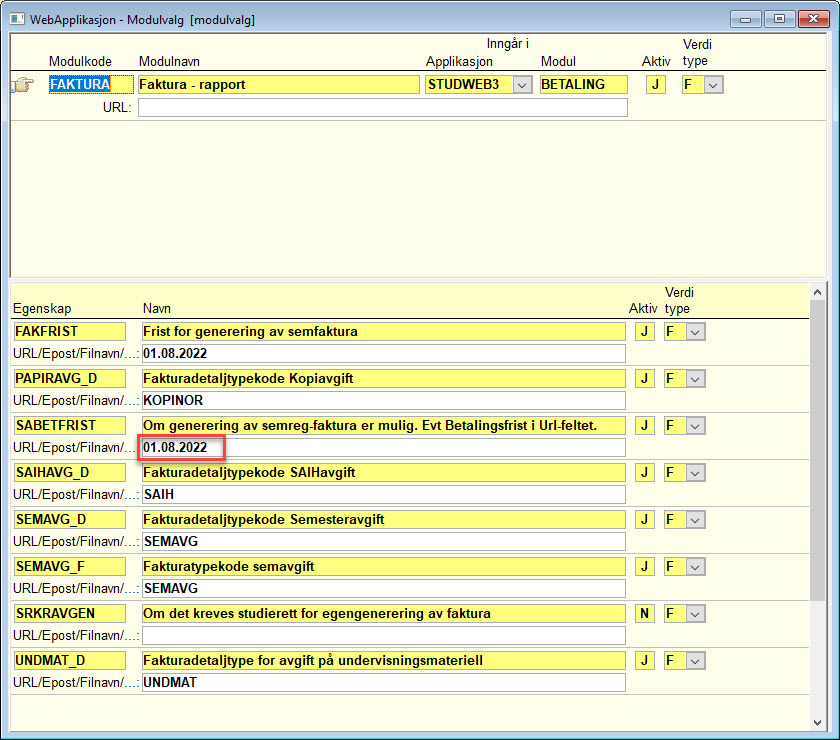The width and height of the screenshot is (840, 740).
Task: Click the Modul field containing BETALING
Action: click(583, 85)
